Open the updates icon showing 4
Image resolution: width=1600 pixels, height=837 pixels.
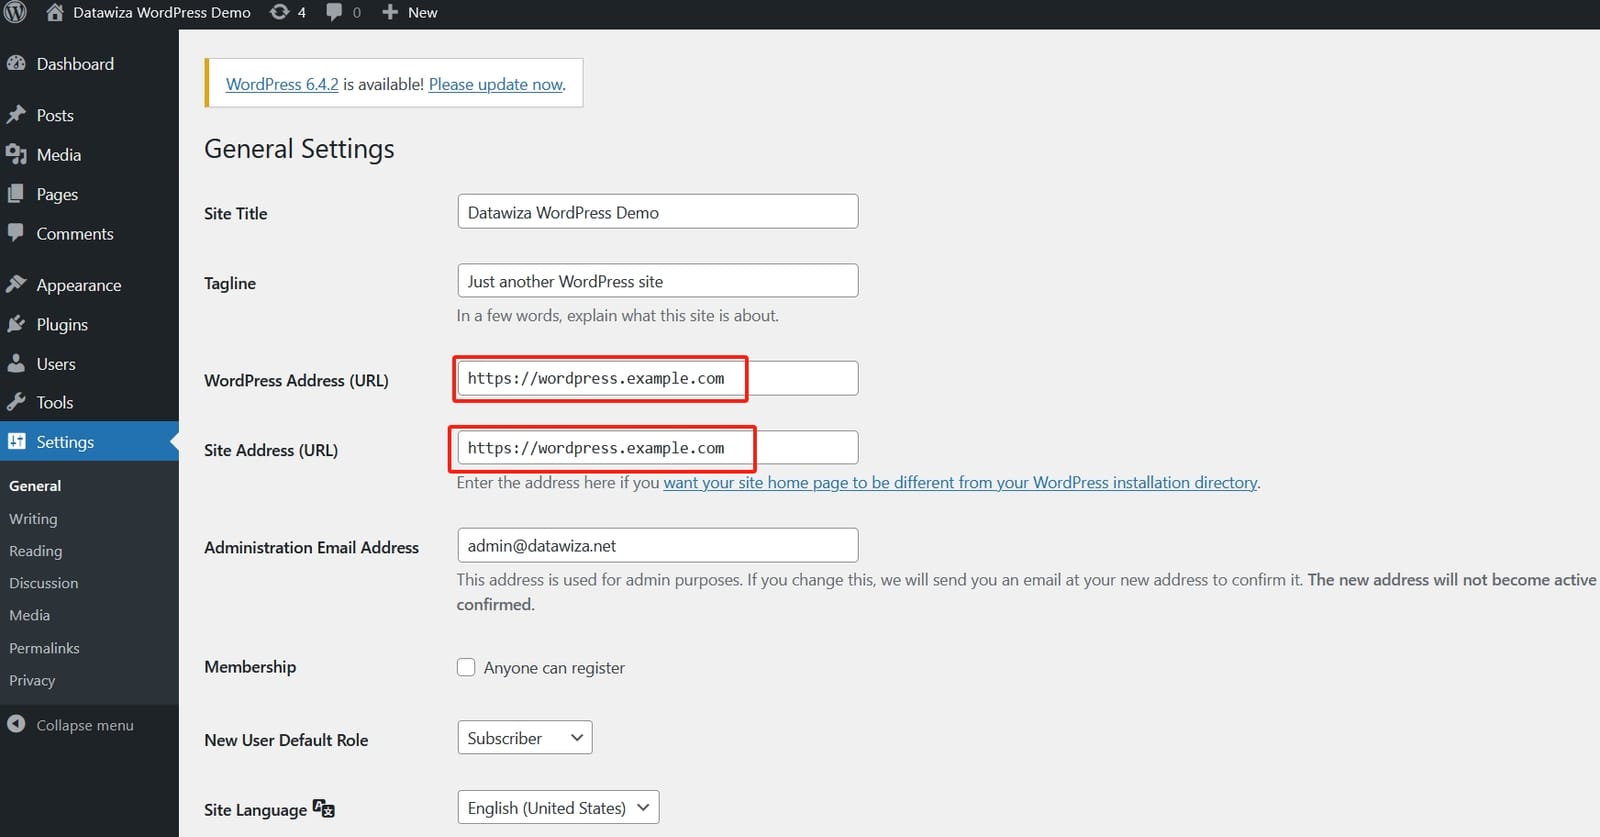(x=280, y=12)
